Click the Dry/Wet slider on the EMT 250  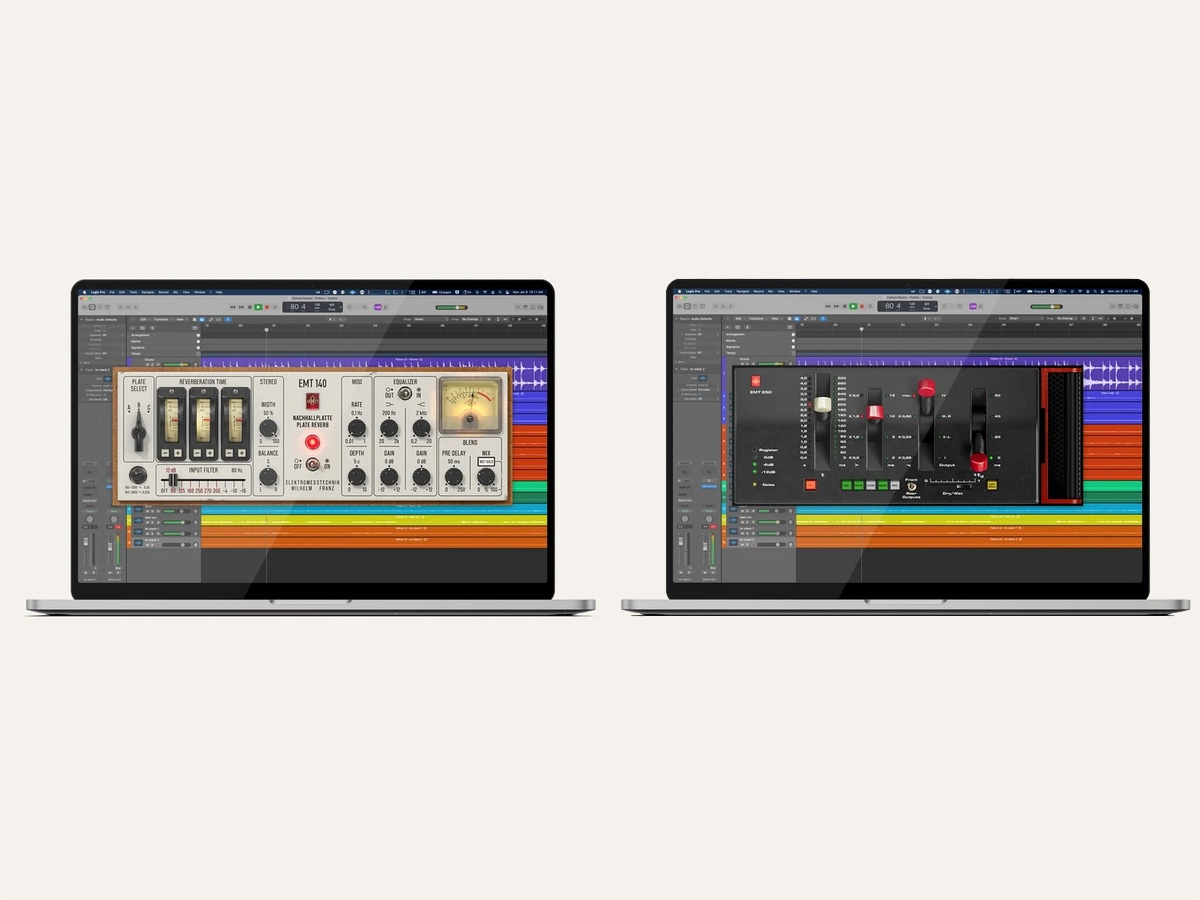(962, 486)
